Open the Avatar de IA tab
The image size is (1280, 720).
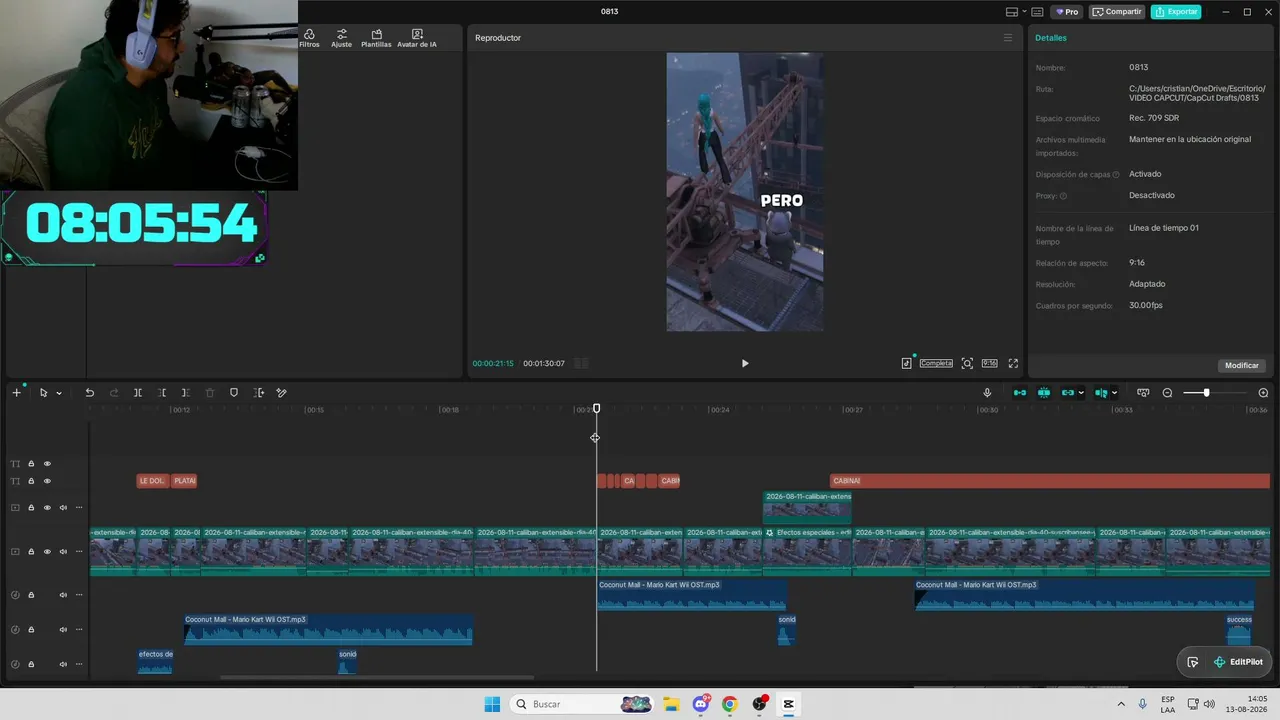(417, 38)
